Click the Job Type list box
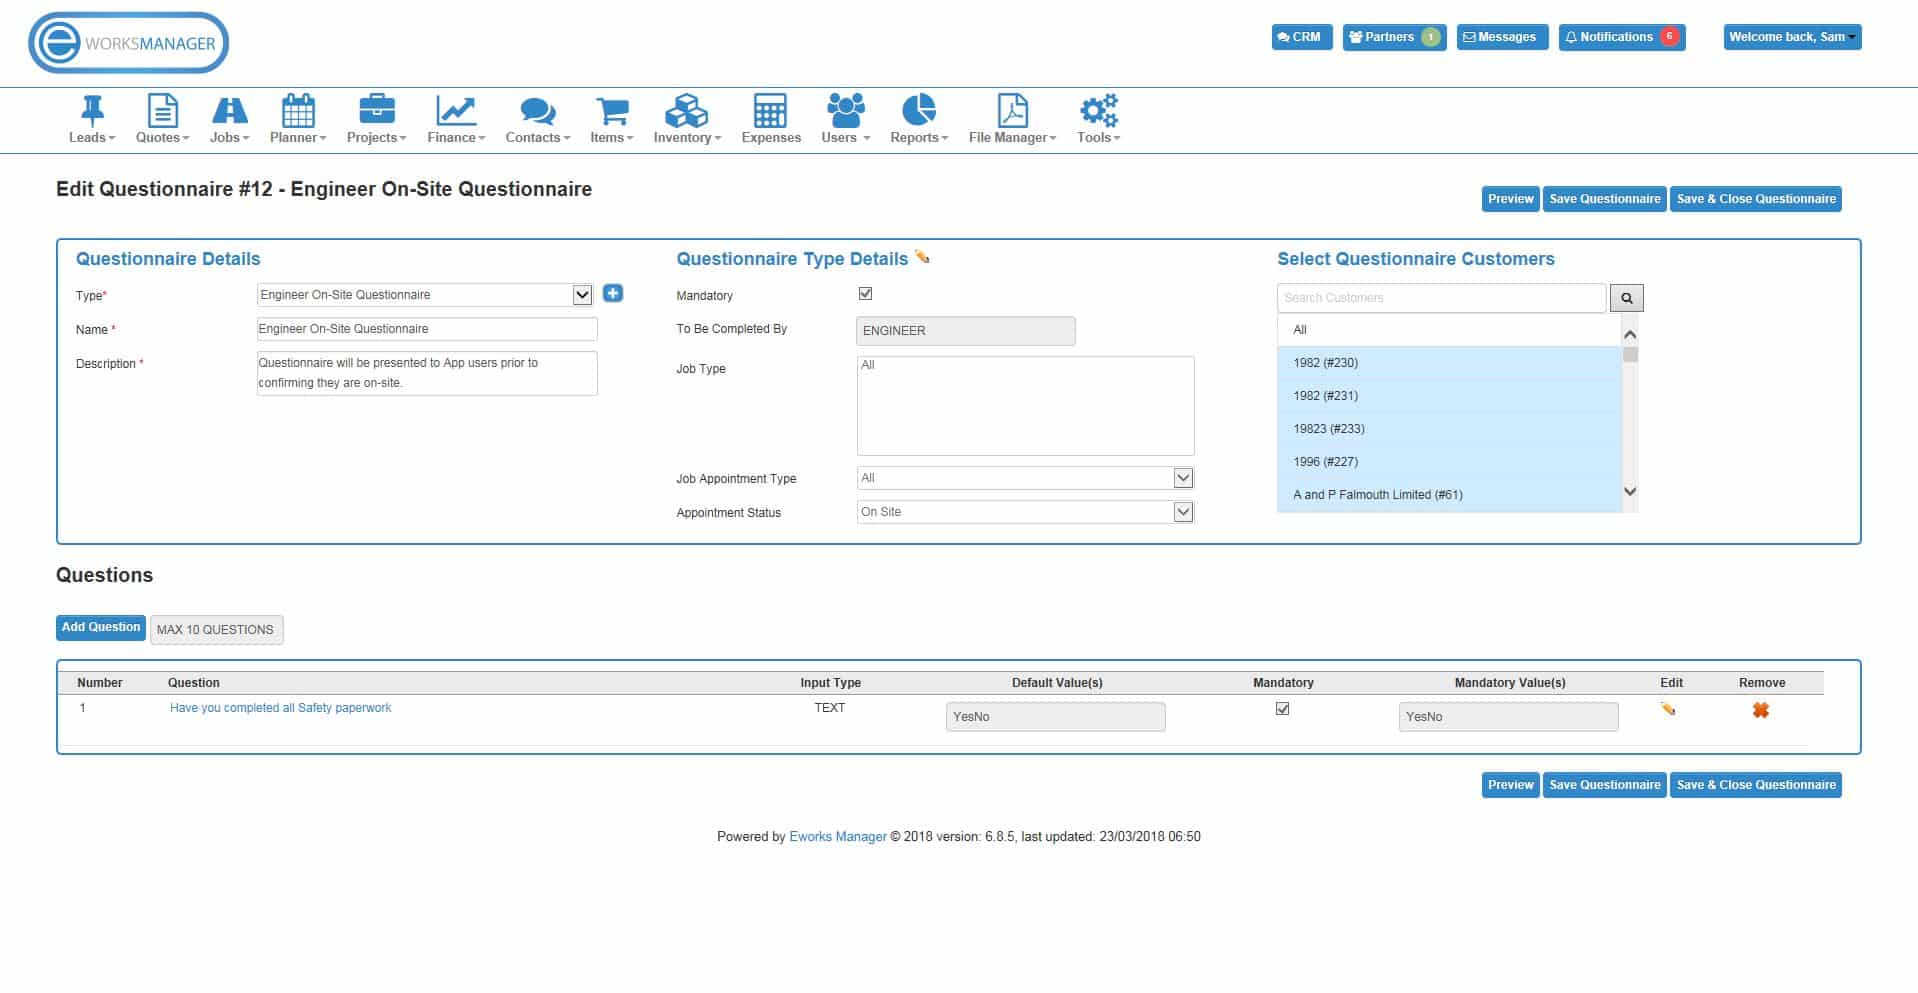Screen dimensions: 1918x993 [x=1025, y=406]
